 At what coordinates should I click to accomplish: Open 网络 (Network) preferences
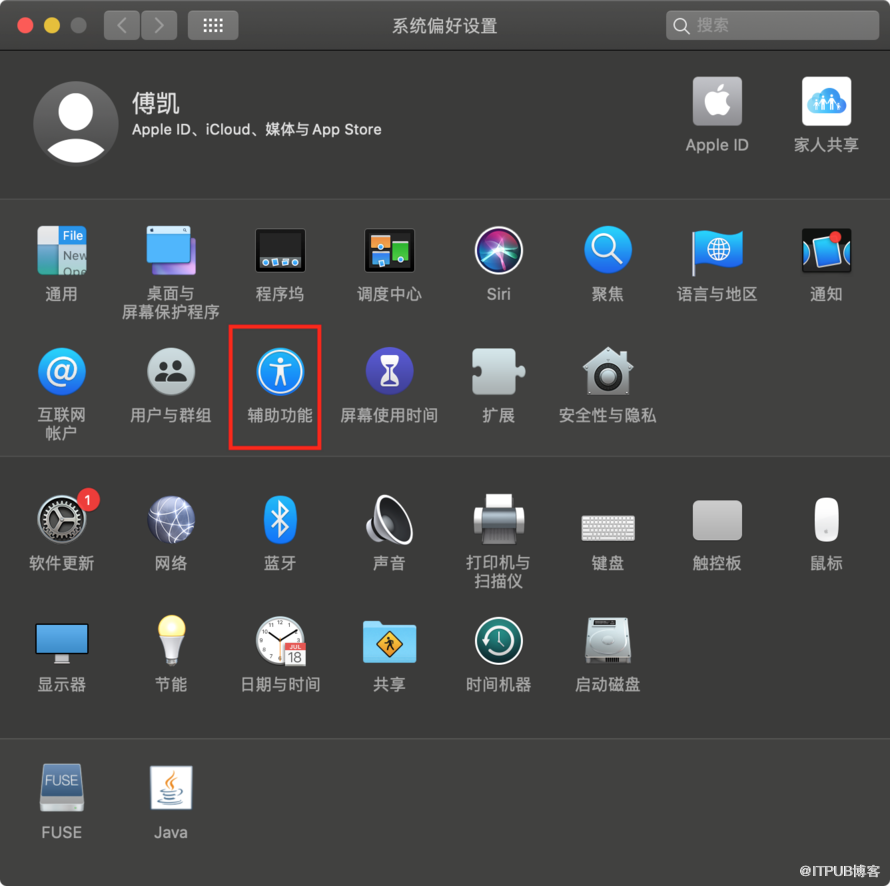coord(171,519)
